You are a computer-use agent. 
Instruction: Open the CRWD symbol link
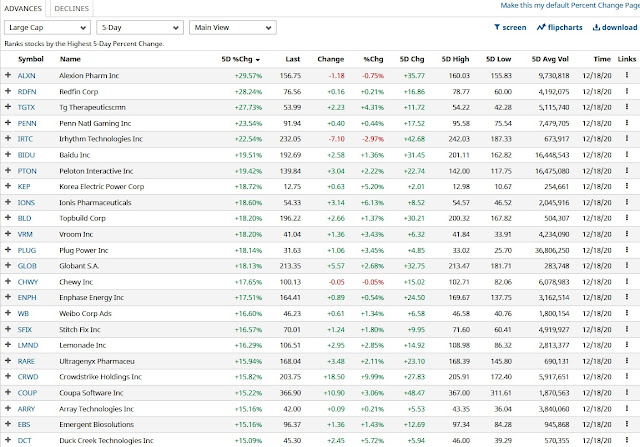[x=28, y=377]
